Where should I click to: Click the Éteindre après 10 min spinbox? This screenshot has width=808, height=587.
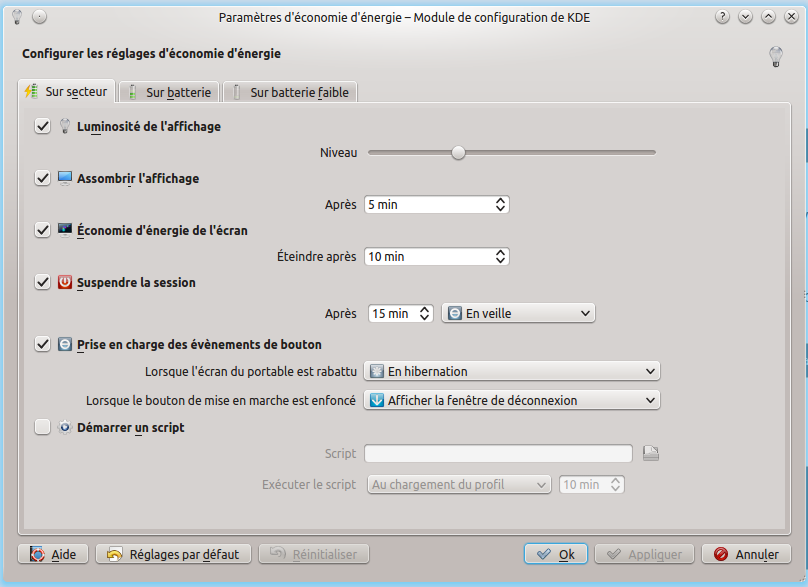point(436,257)
